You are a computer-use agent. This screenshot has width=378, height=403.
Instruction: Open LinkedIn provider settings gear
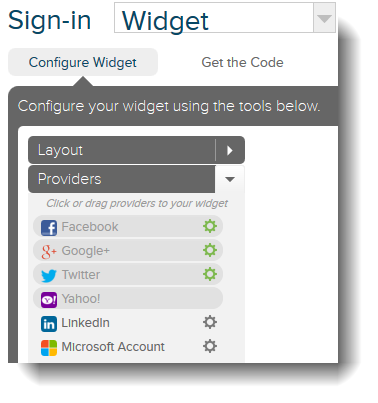click(210, 322)
